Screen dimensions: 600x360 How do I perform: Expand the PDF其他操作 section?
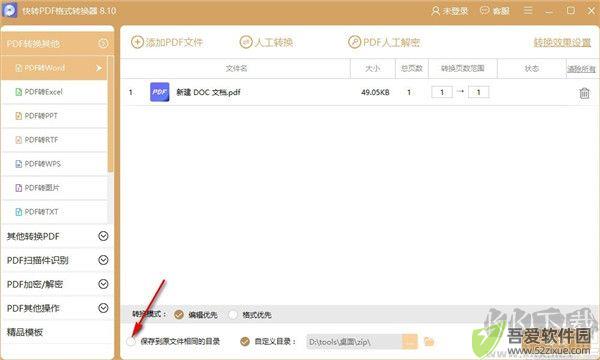pyautogui.click(x=57, y=308)
